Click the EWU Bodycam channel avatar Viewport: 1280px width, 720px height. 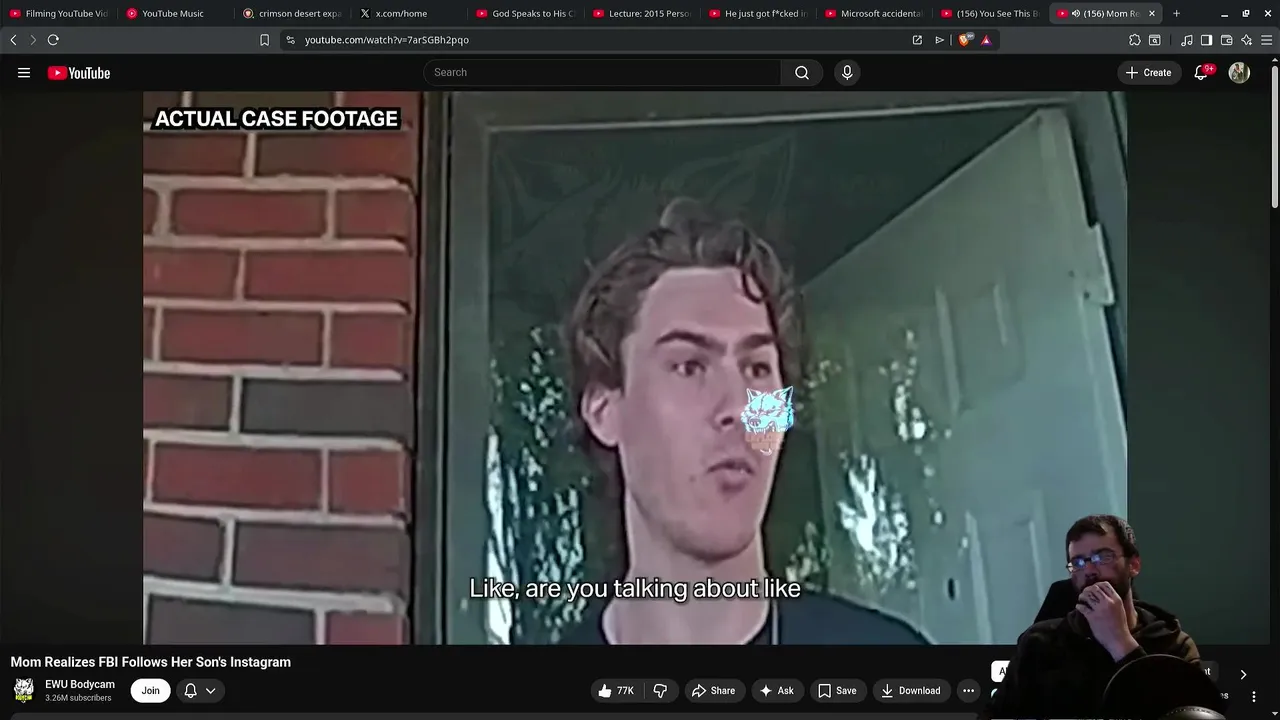click(24, 690)
